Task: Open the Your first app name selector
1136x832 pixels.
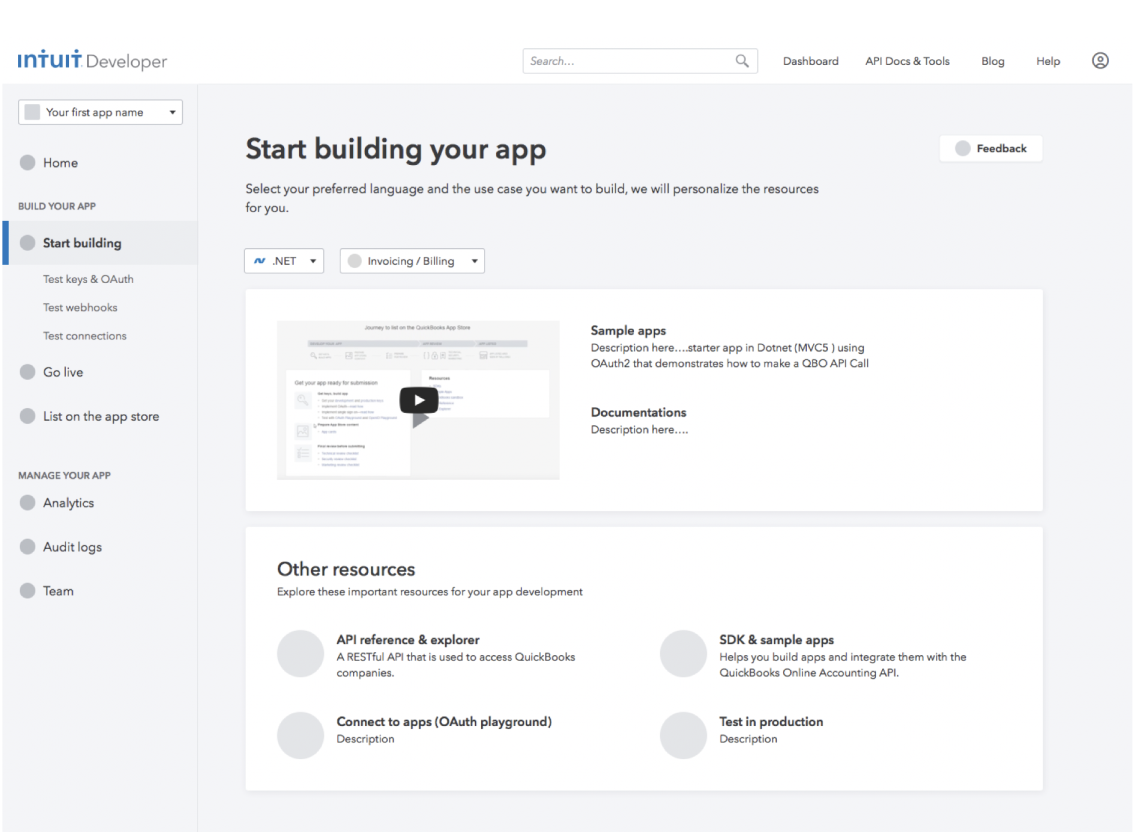Action: [100, 112]
